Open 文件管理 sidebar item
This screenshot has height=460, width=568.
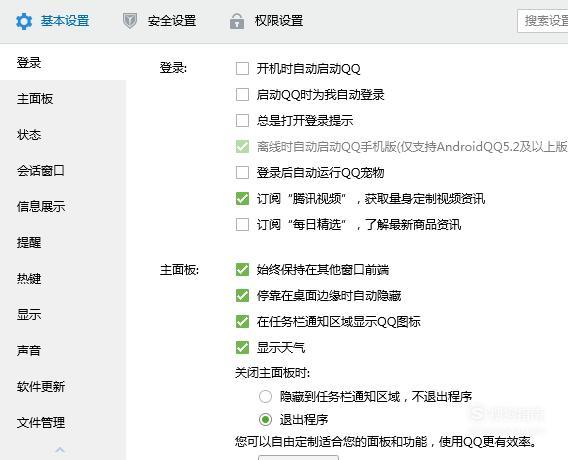[x=41, y=422]
